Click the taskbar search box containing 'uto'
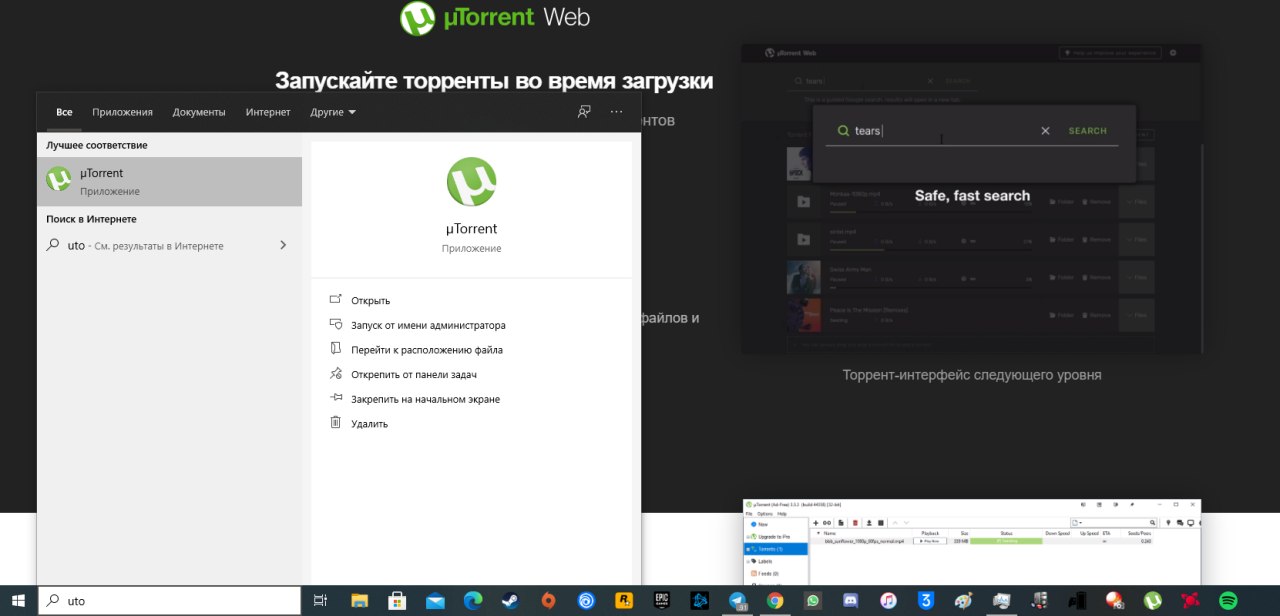 tap(169, 601)
